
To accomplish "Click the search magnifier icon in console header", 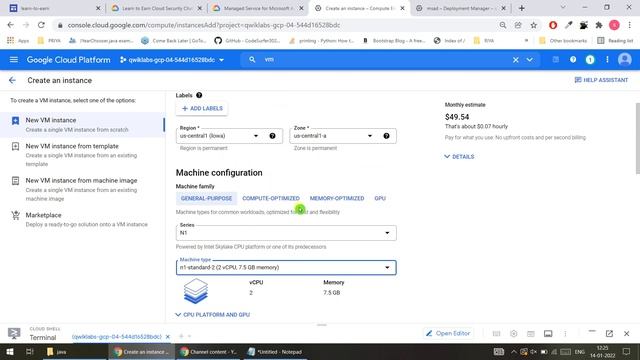I will coord(252,60).
